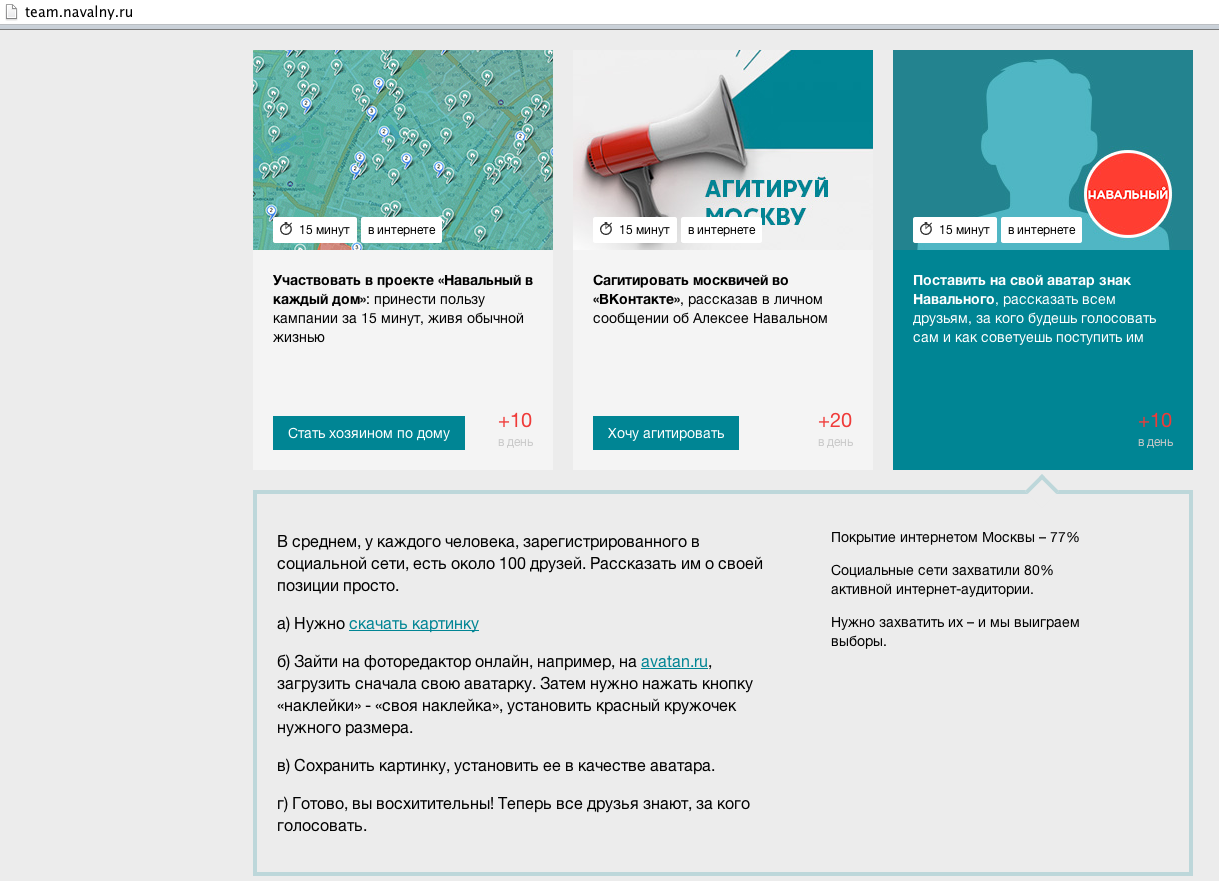Click the +10 score on the map card

[x=515, y=421]
